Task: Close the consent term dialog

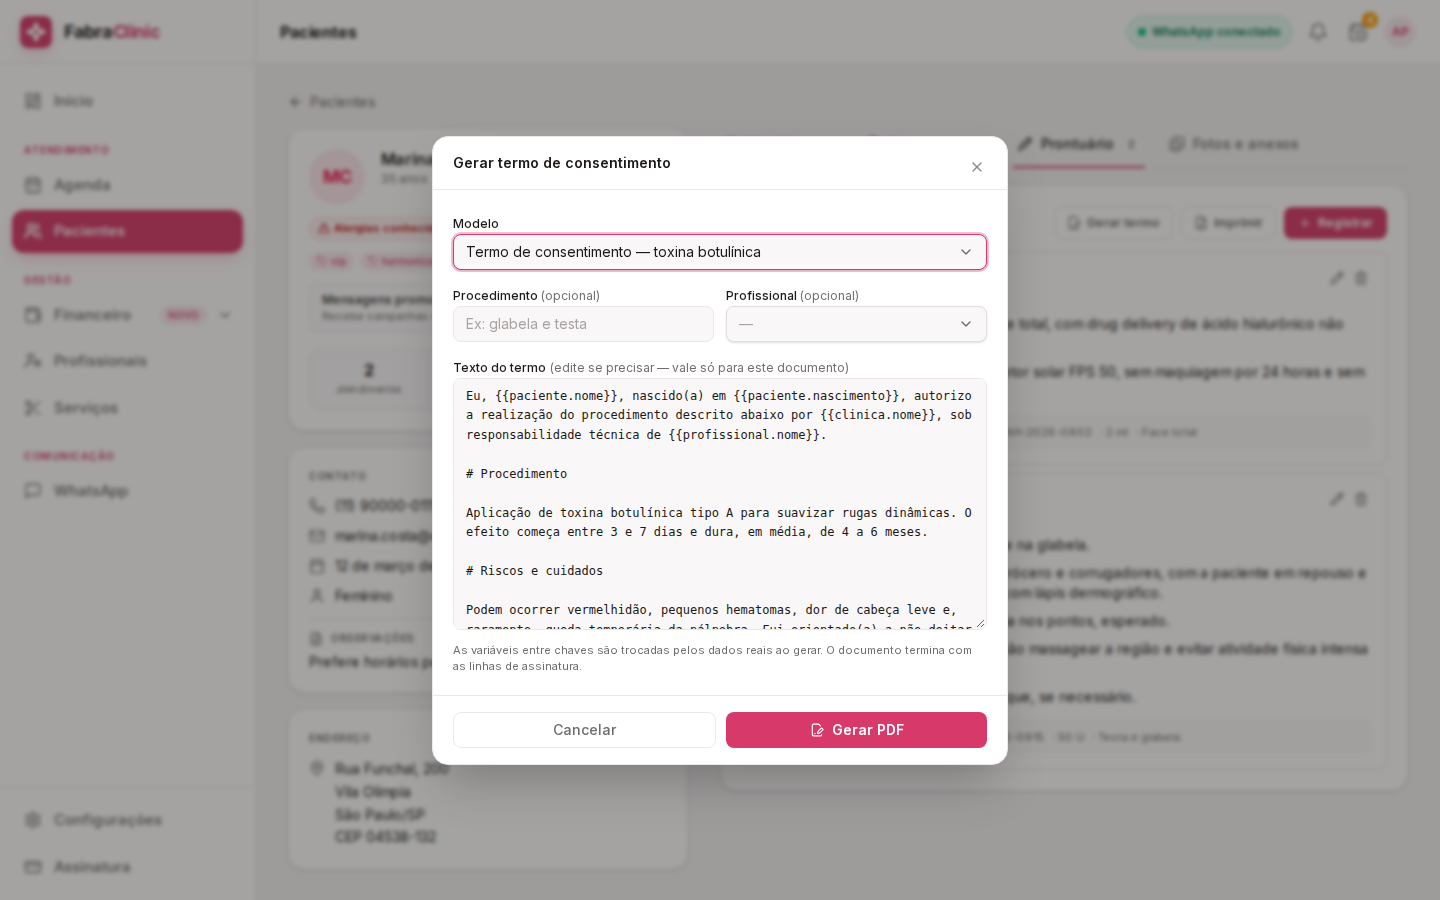Action: pos(977,167)
